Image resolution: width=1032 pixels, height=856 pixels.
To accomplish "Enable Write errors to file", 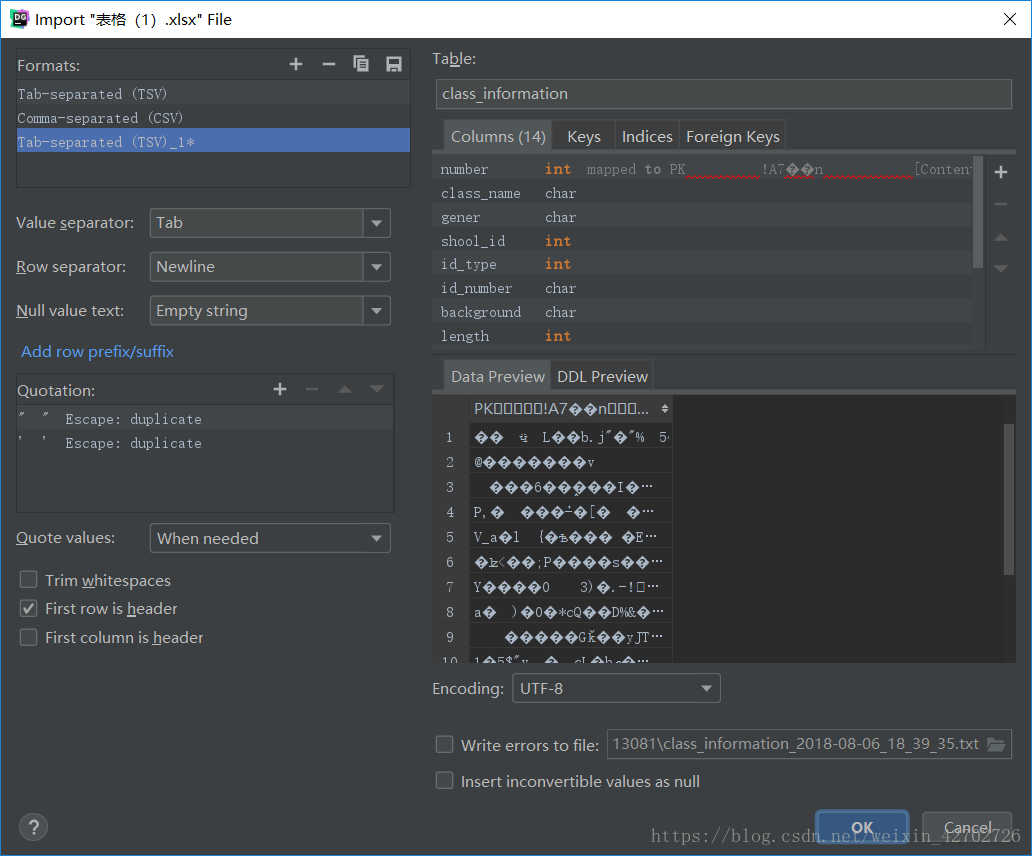I will click(445, 745).
